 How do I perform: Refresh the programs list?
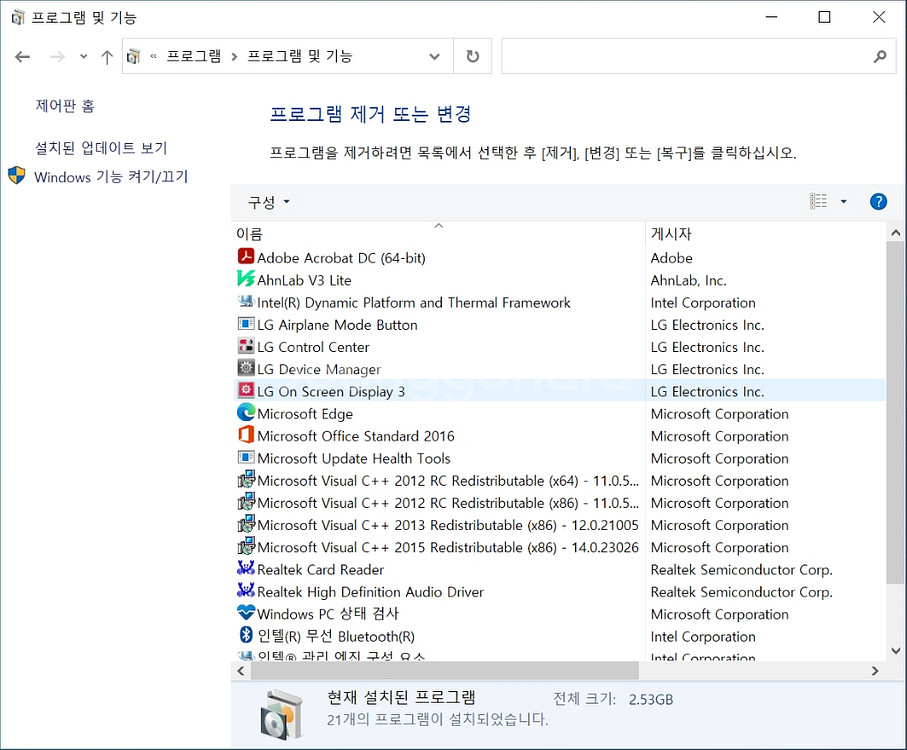point(473,56)
